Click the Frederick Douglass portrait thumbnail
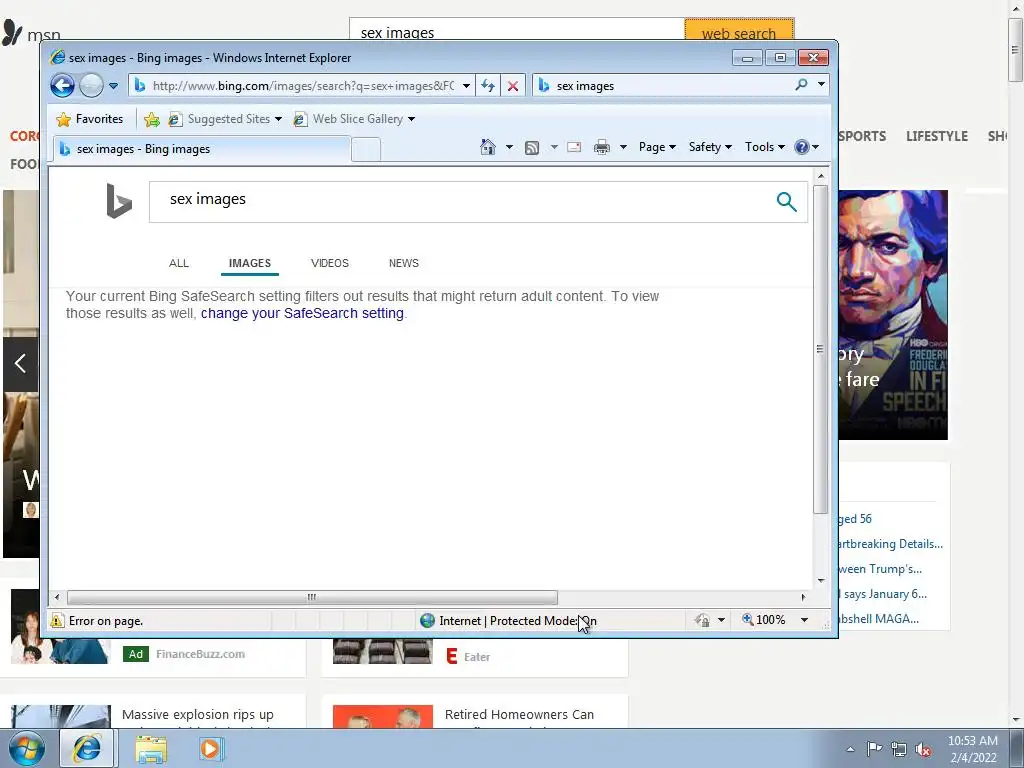1024x768 pixels. click(x=893, y=315)
